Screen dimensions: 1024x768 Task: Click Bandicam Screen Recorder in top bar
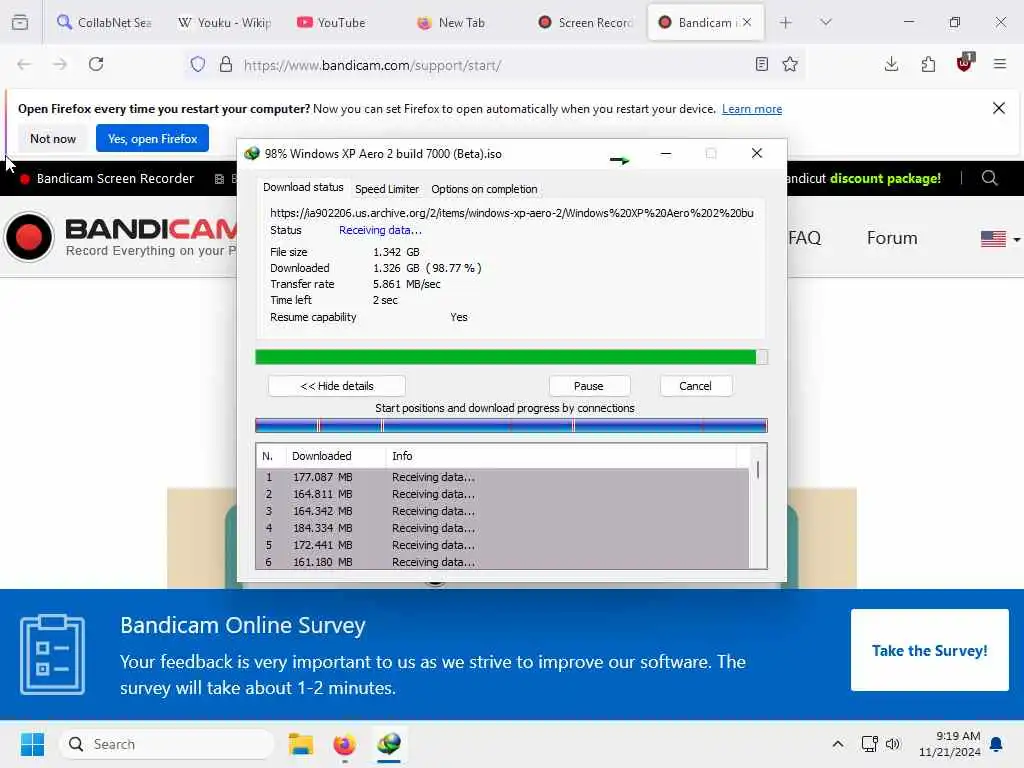pyautogui.click(x=115, y=178)
